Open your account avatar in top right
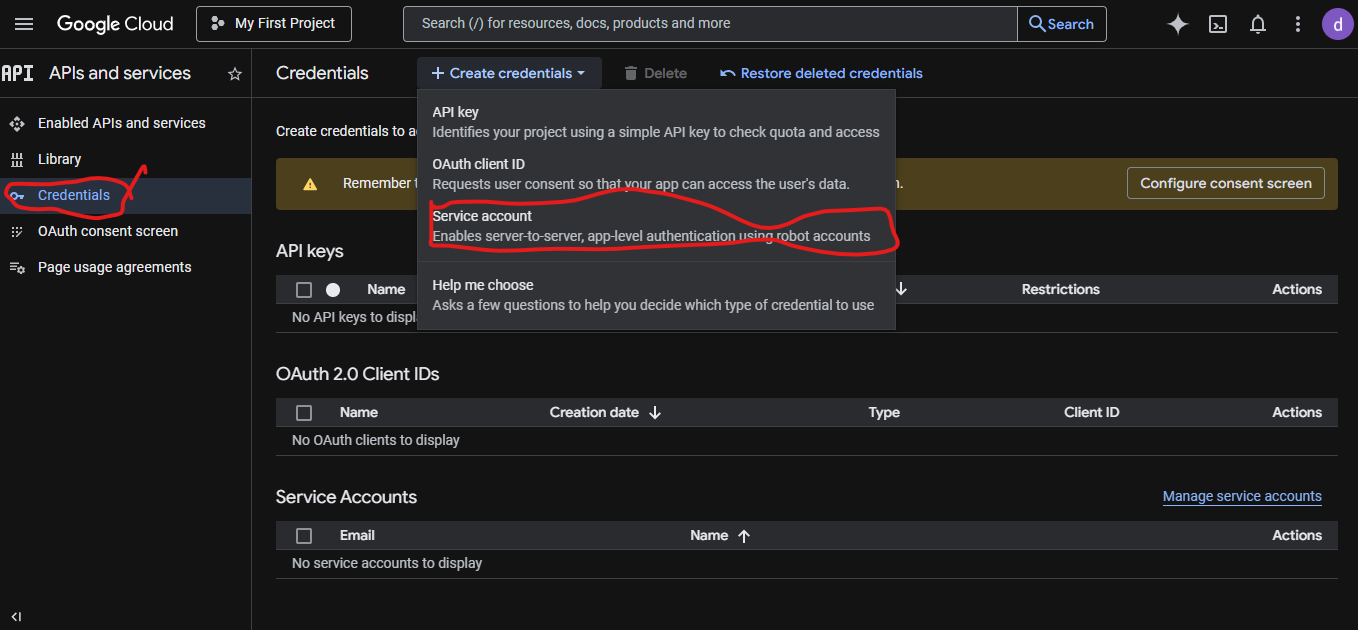Screen dimensions: 1358x630 (x=1337, y=23)
